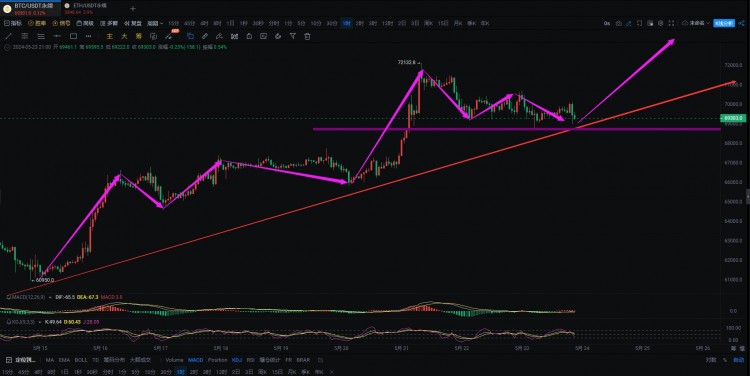Expand the MACD(12,26,9) indicator settings arrow
This screenshot has width=750, height=376.
(50, 297)
